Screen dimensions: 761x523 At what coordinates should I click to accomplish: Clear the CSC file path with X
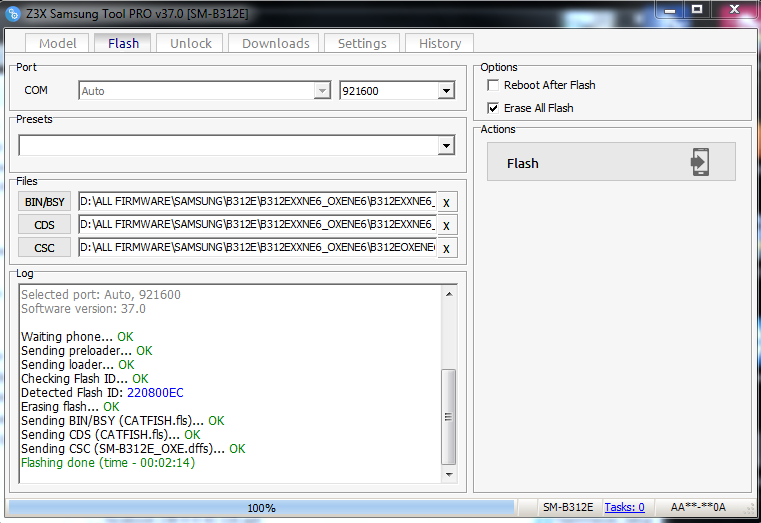[x=447, y=248]
